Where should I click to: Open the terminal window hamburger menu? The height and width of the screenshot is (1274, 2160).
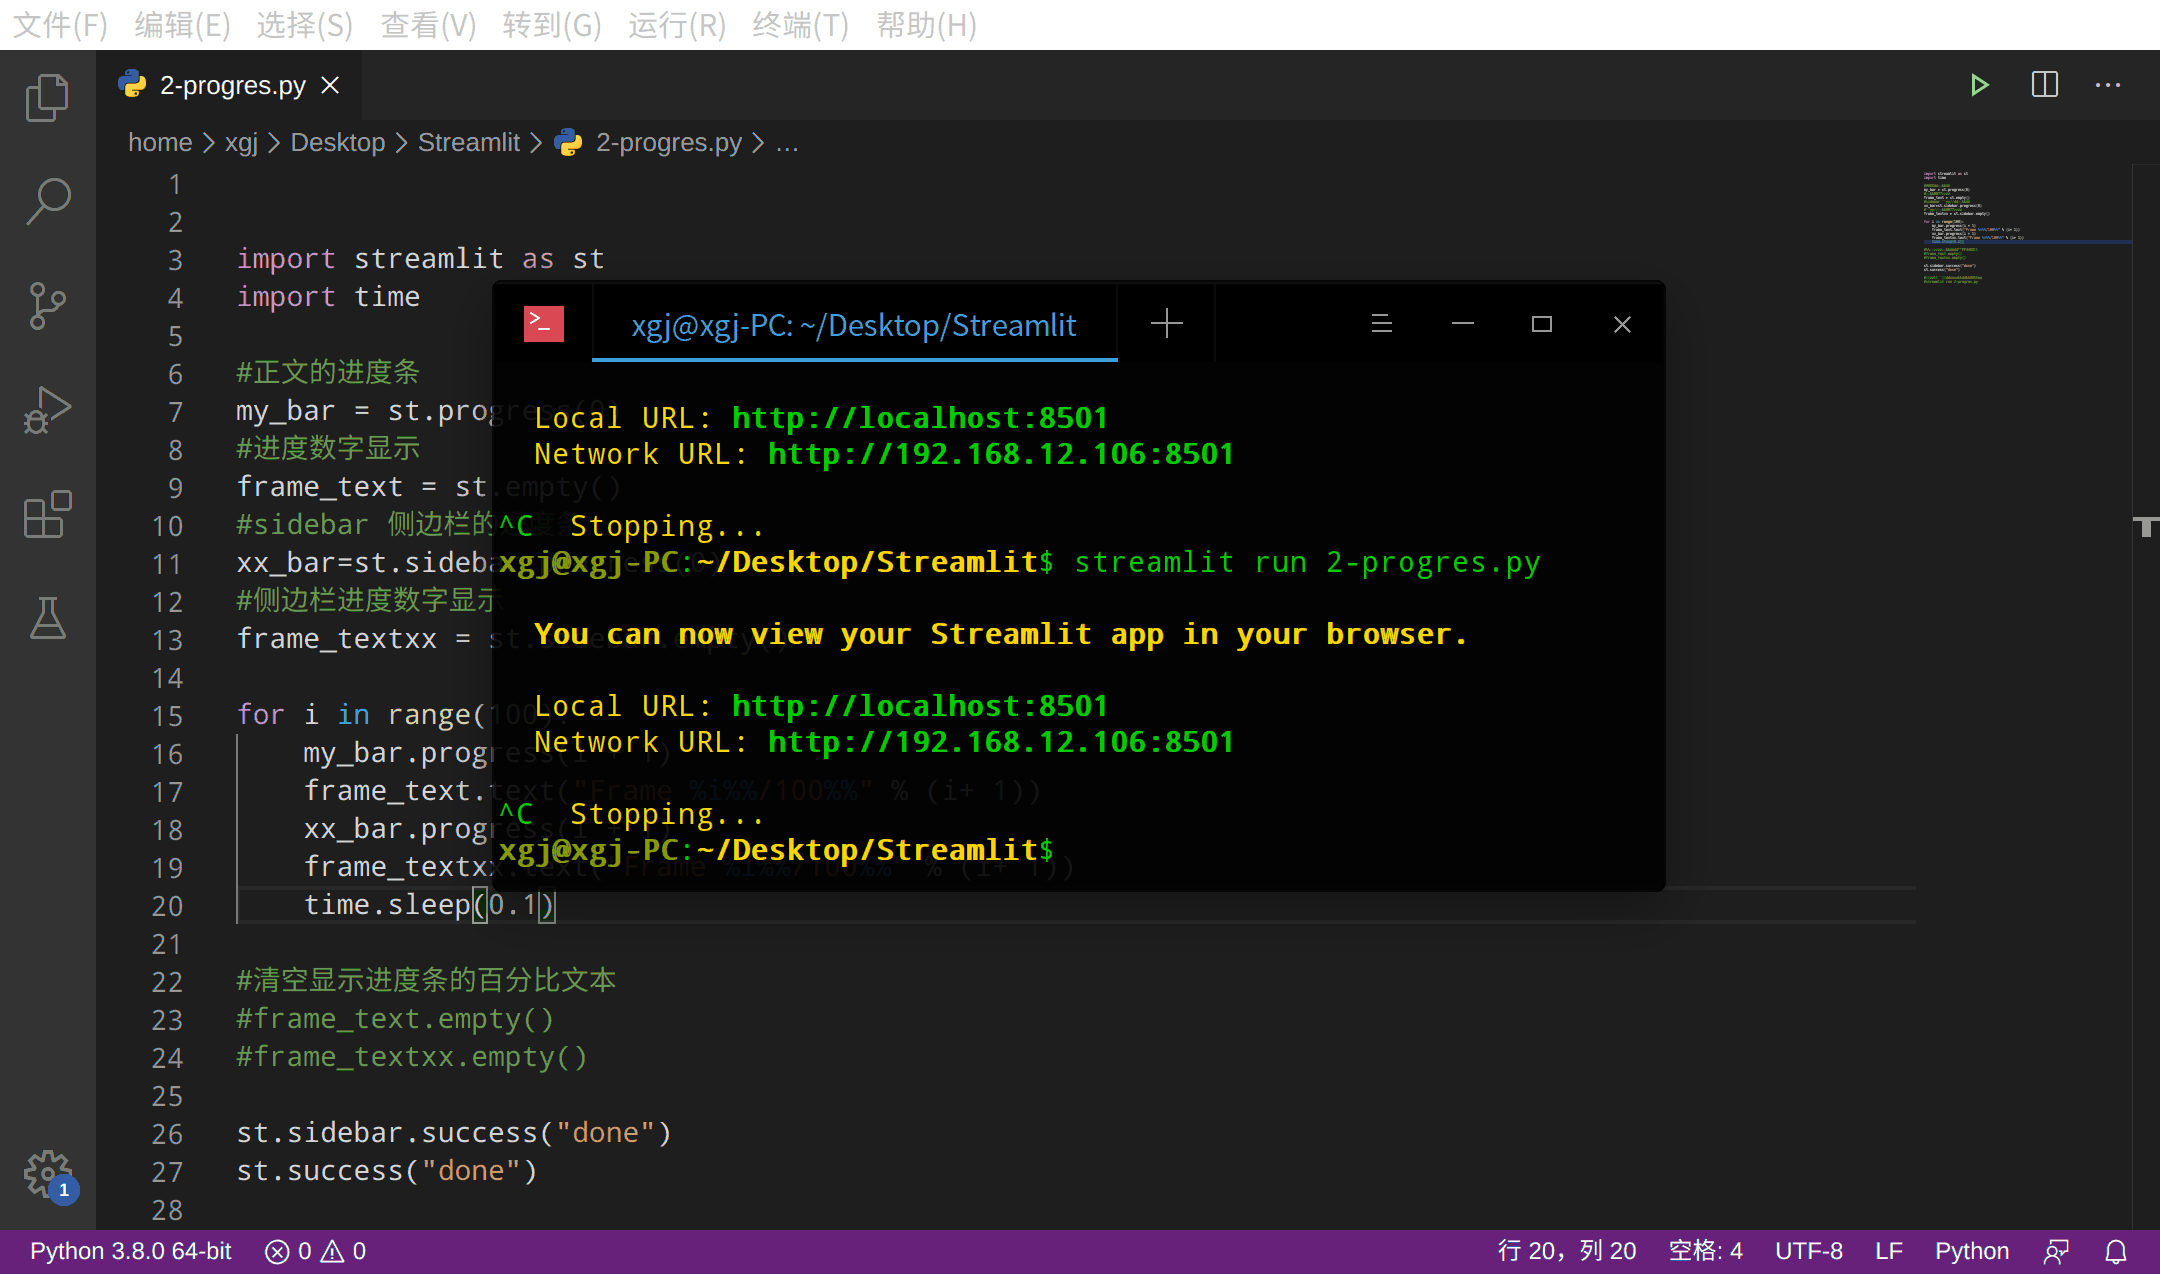click(x=1381, y=324)
